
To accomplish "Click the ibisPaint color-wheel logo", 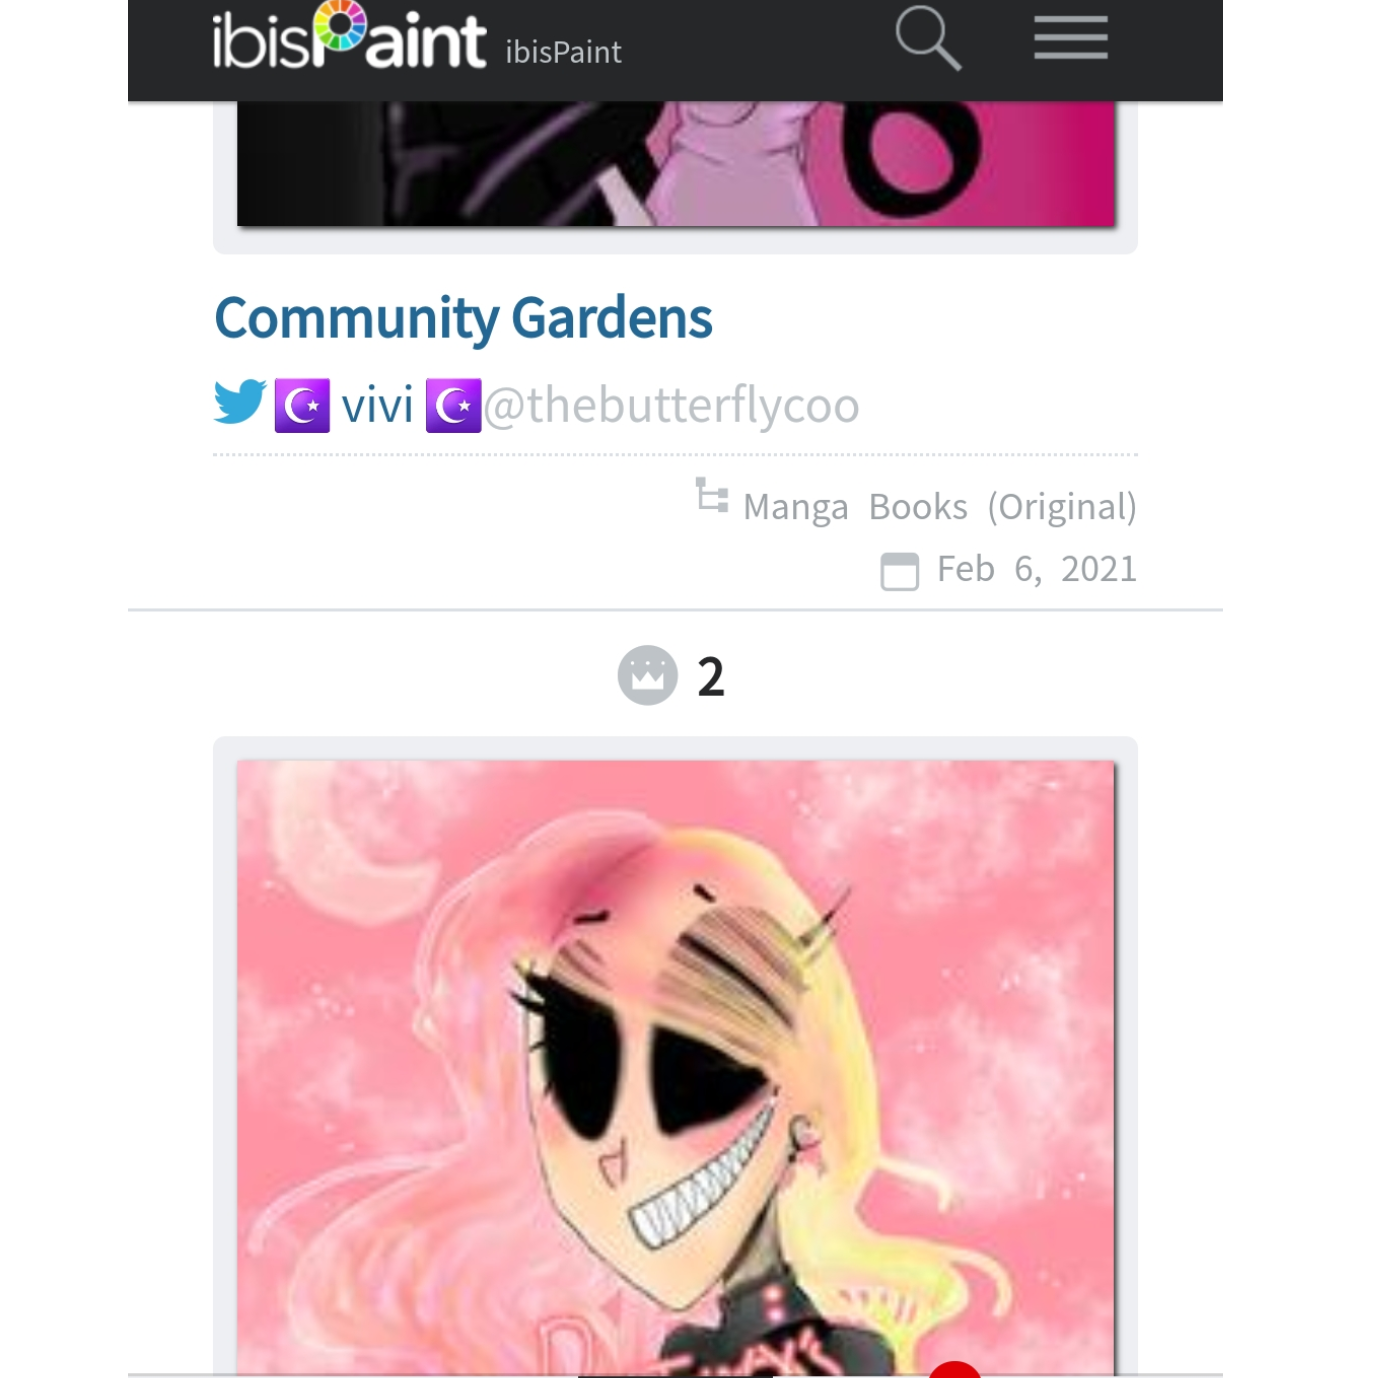I will (349, 37).
